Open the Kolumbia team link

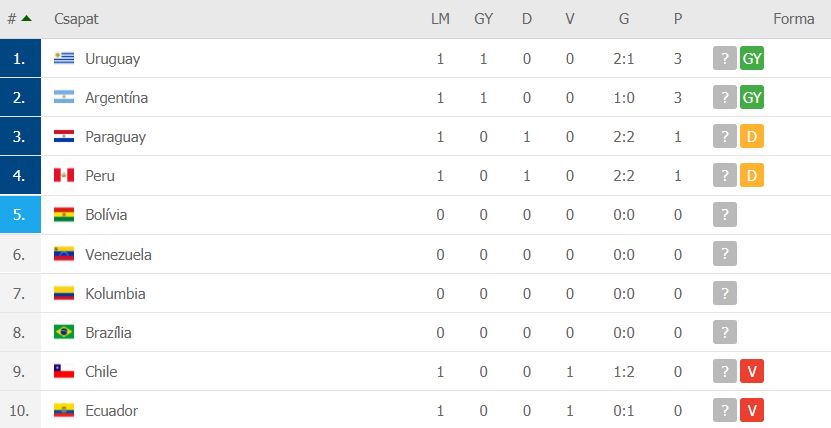(115, 293)
